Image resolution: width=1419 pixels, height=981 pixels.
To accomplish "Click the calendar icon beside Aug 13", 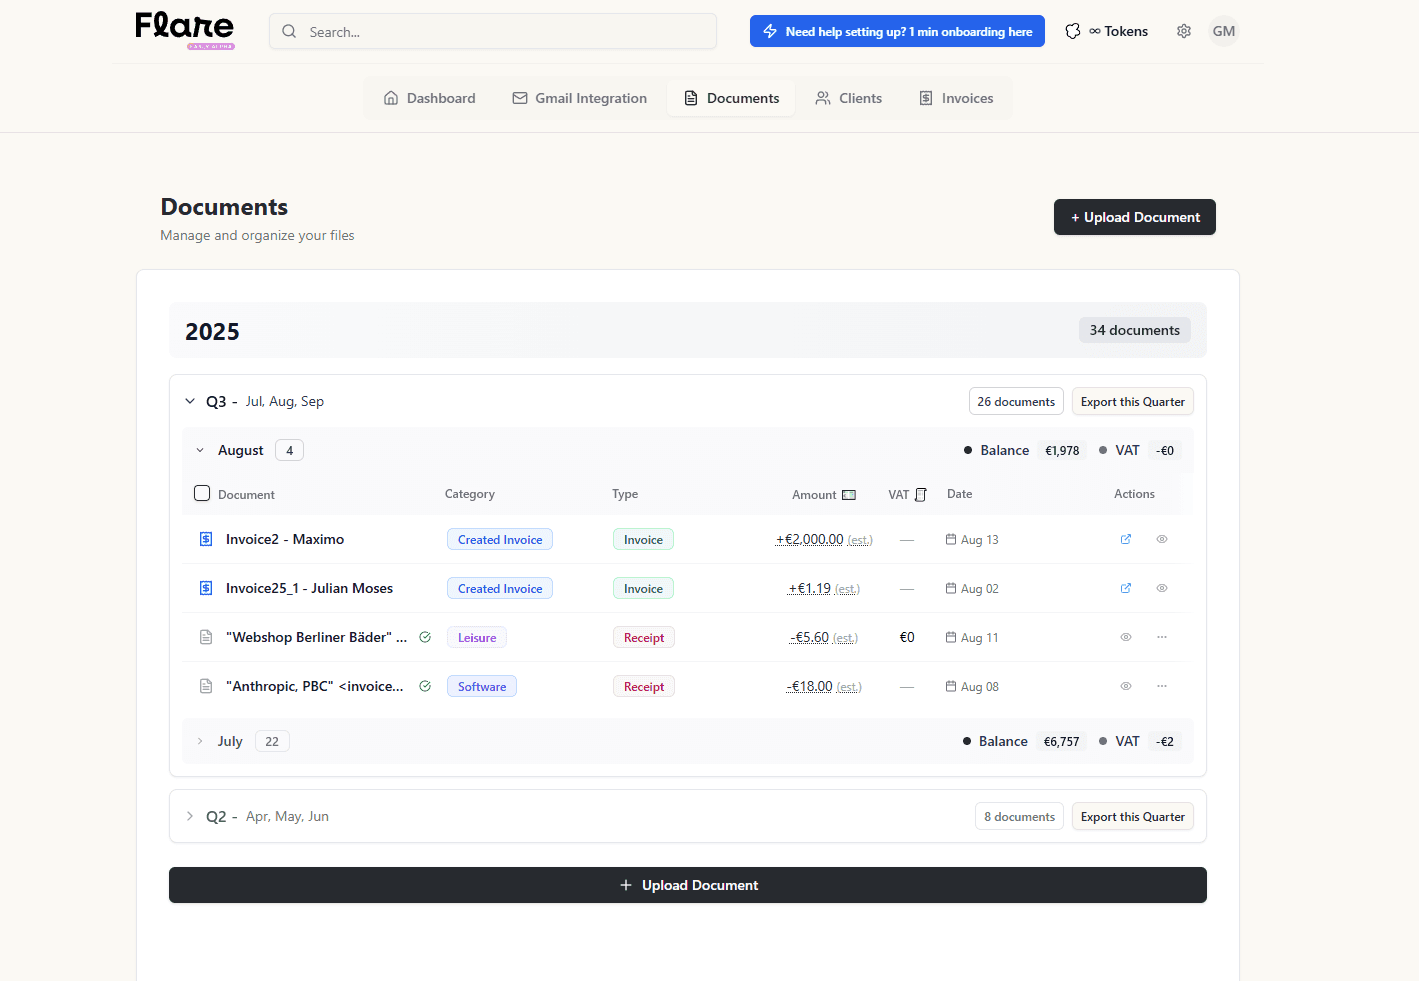I will 950,539.
